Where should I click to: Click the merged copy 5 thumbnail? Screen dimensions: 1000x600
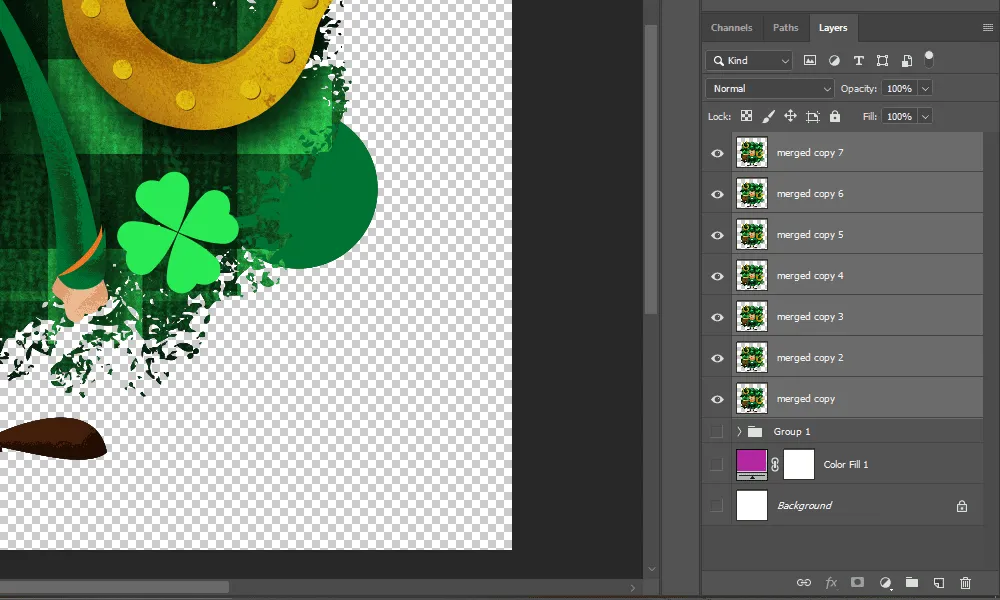[x=752, y=235]
